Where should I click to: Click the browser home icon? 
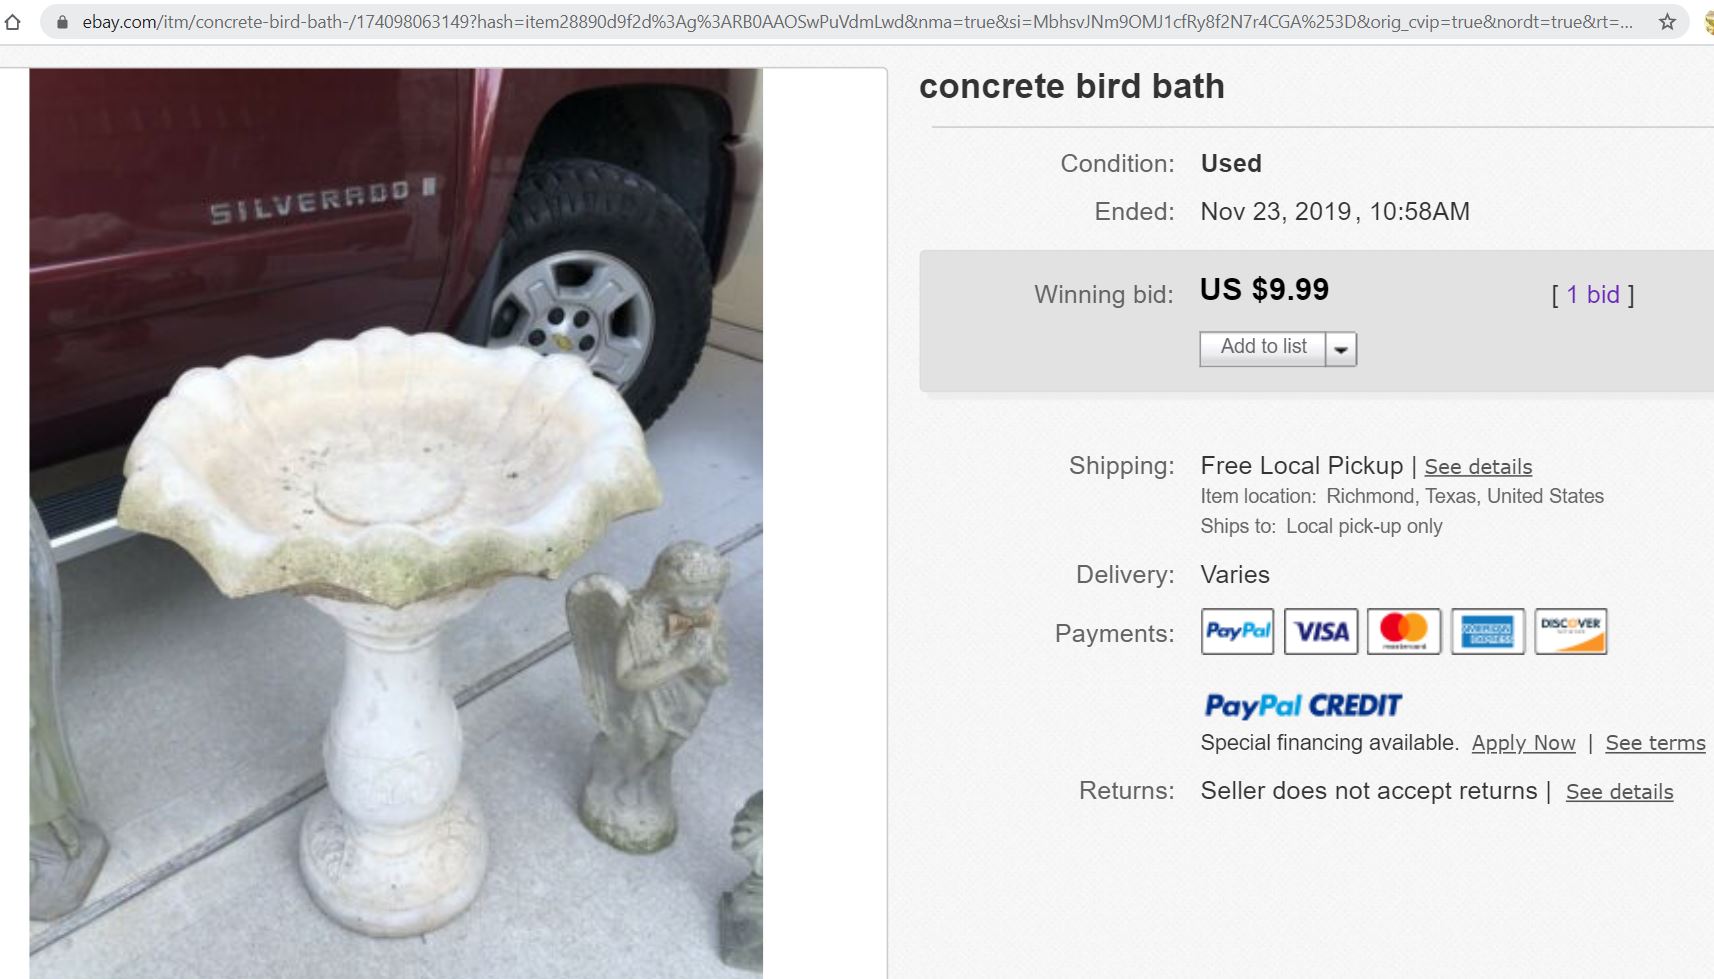click(14, 21)
